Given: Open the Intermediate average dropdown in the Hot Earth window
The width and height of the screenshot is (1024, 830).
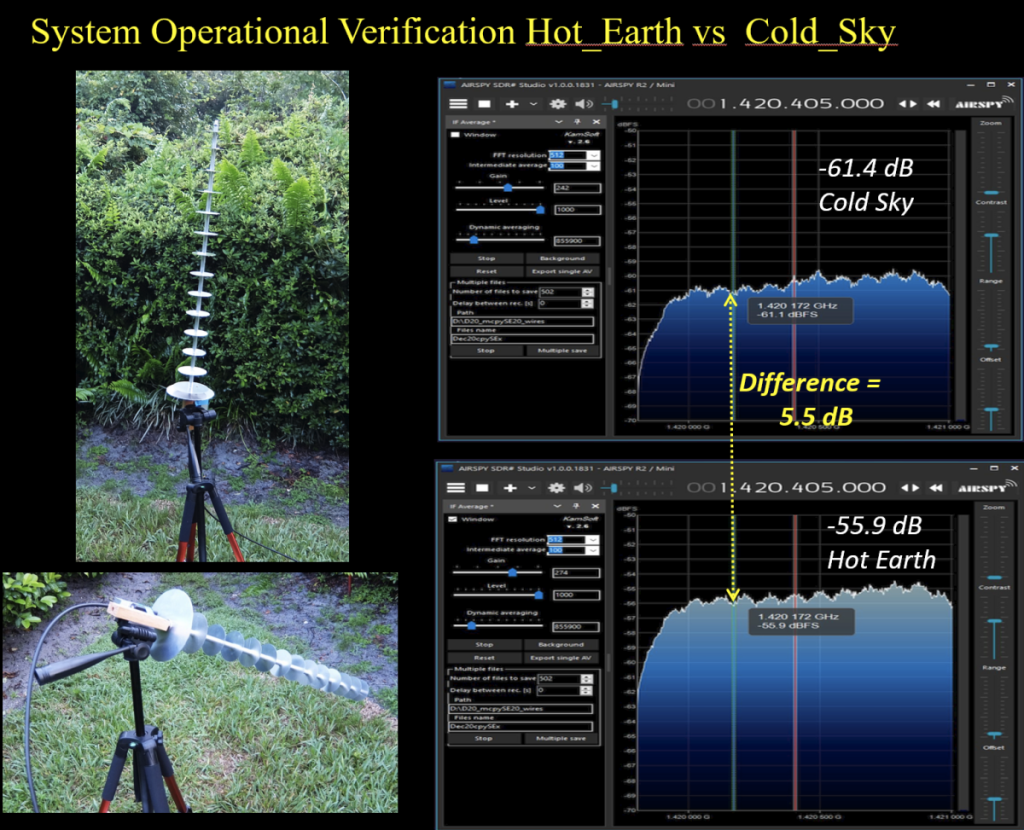Looking at the screenshot, I should pos(593,550).
